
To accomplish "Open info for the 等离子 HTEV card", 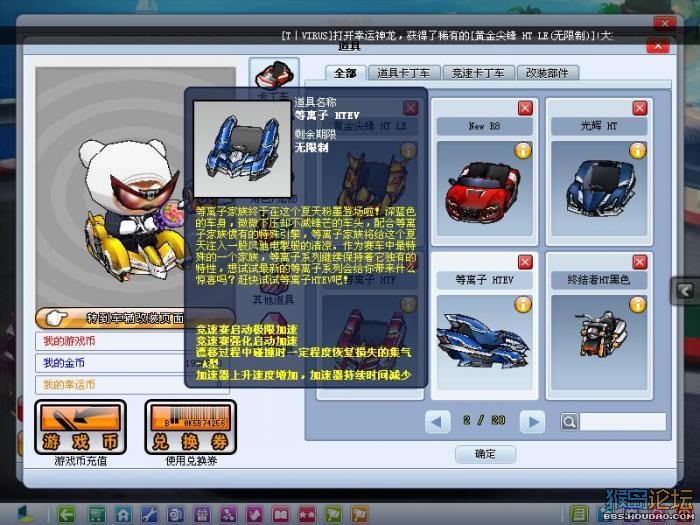I will point(523,305).
